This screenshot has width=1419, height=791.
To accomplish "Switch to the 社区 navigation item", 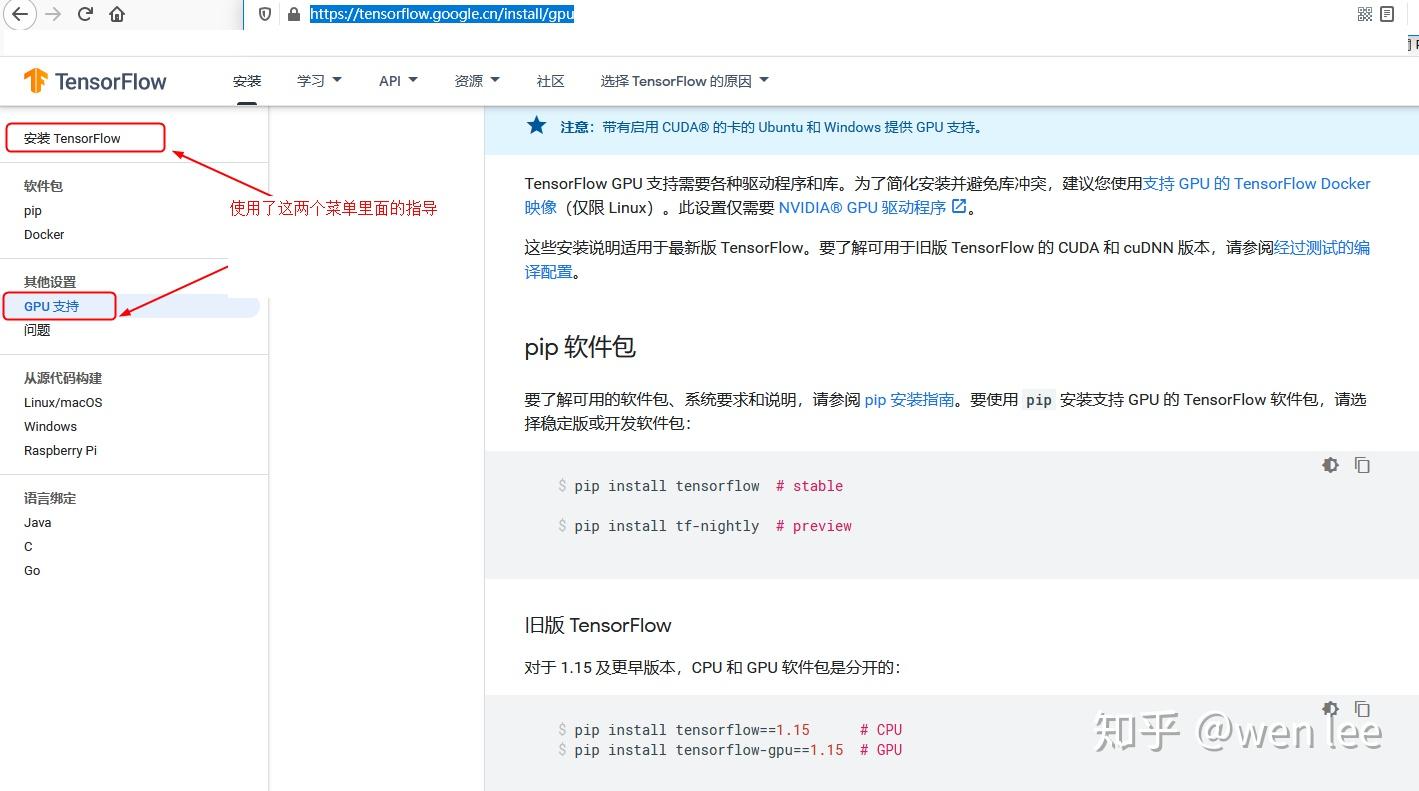I will 550,80.
